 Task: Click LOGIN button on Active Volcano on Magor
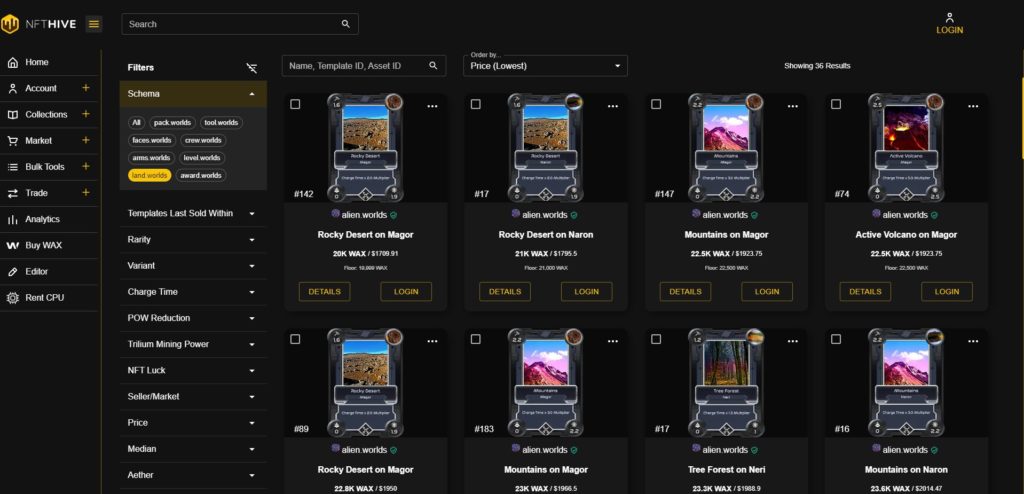947,291
